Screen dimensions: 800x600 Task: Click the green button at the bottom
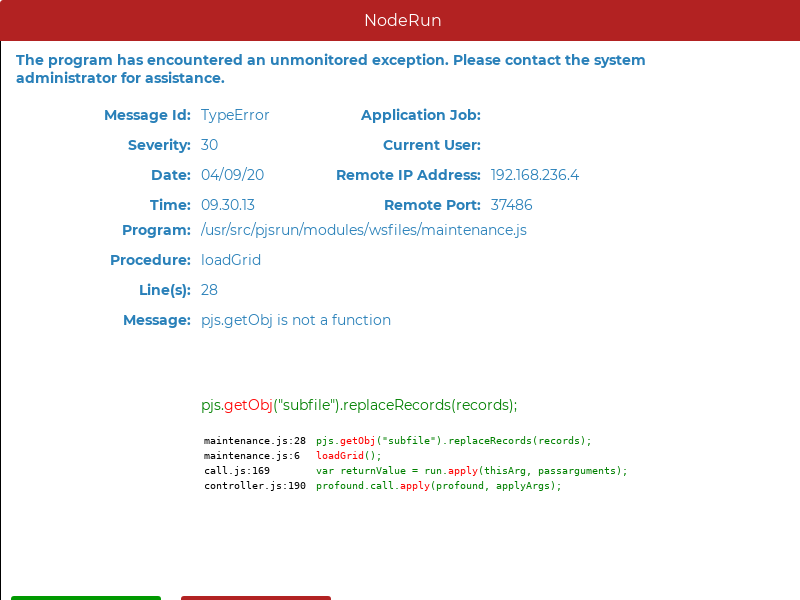coord(86,597)
